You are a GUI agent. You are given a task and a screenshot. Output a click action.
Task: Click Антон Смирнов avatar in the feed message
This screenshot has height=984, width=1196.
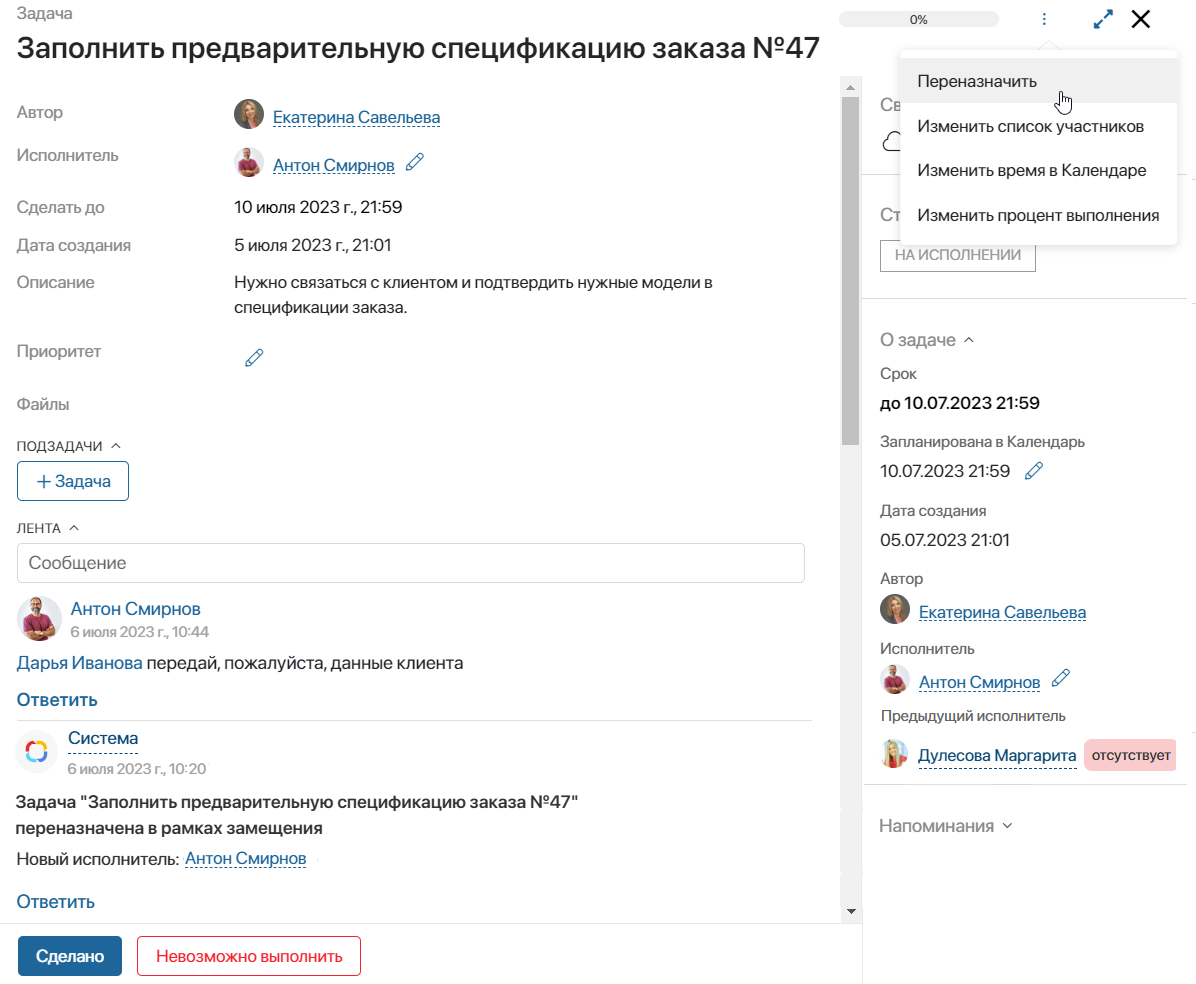pos(39,618)
